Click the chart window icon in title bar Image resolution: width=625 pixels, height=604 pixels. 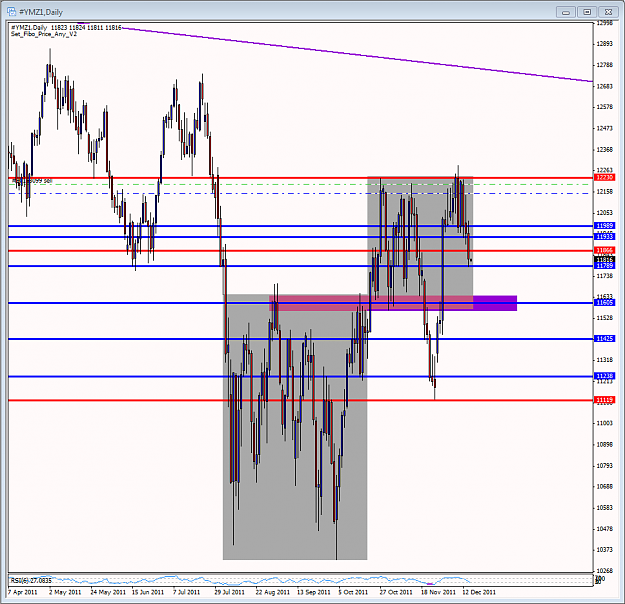(x=12, y=12)
